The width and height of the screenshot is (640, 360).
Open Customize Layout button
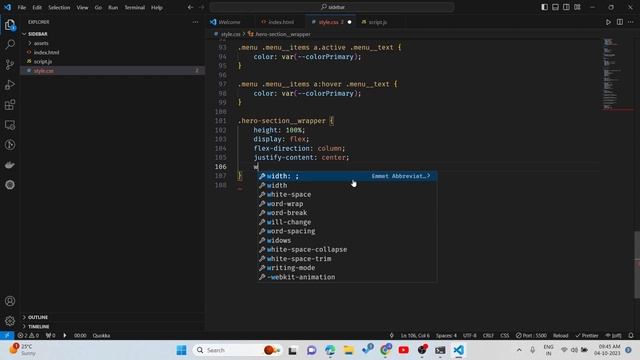(577, 7)
